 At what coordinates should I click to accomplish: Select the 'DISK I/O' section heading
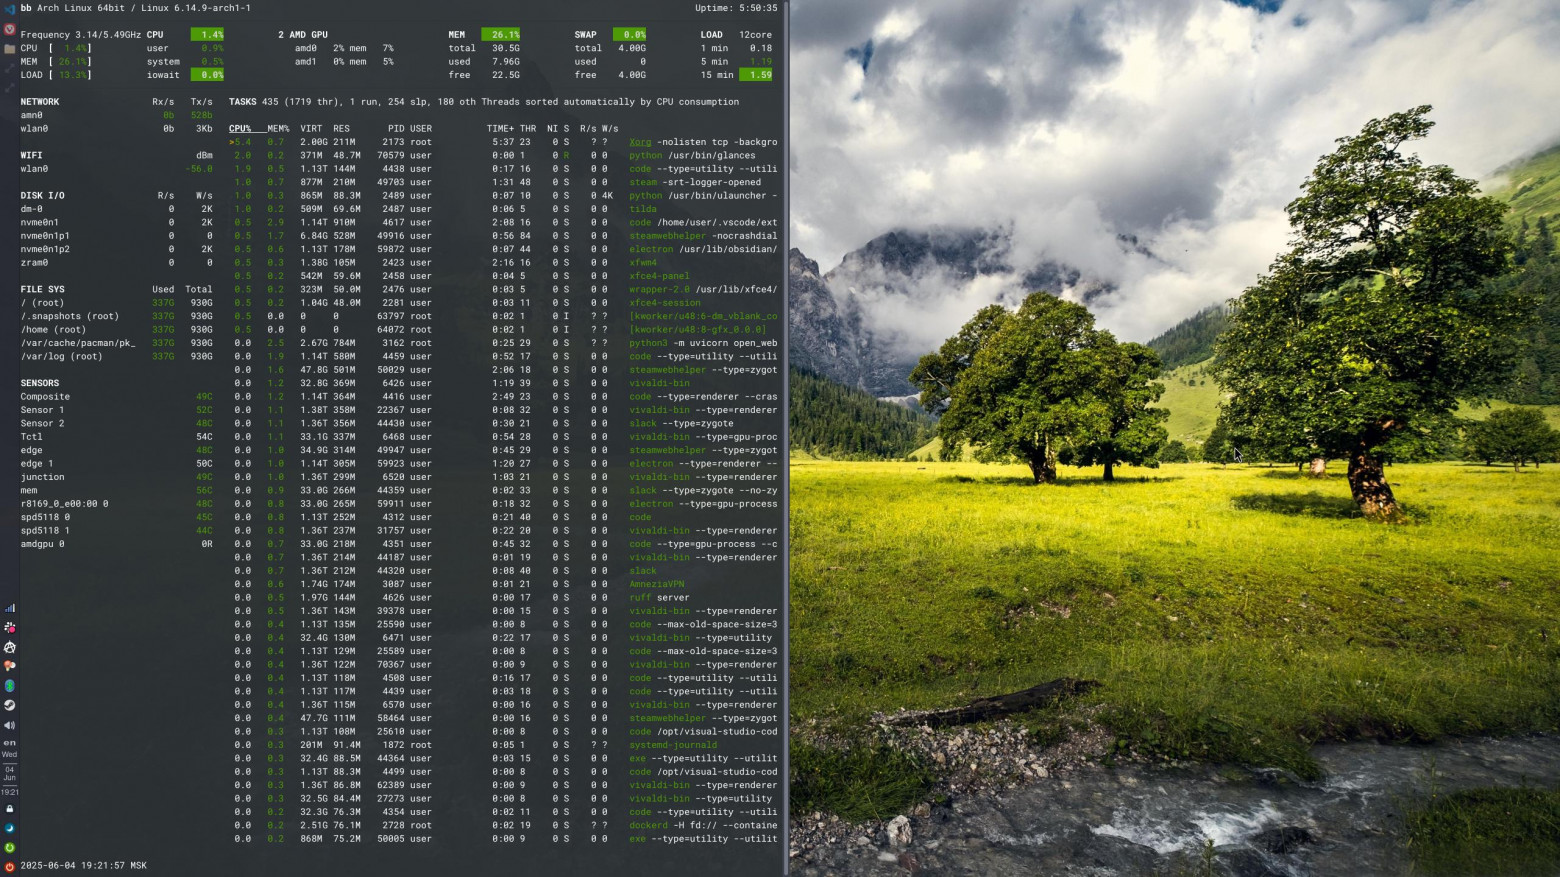(x=42, y=196)
